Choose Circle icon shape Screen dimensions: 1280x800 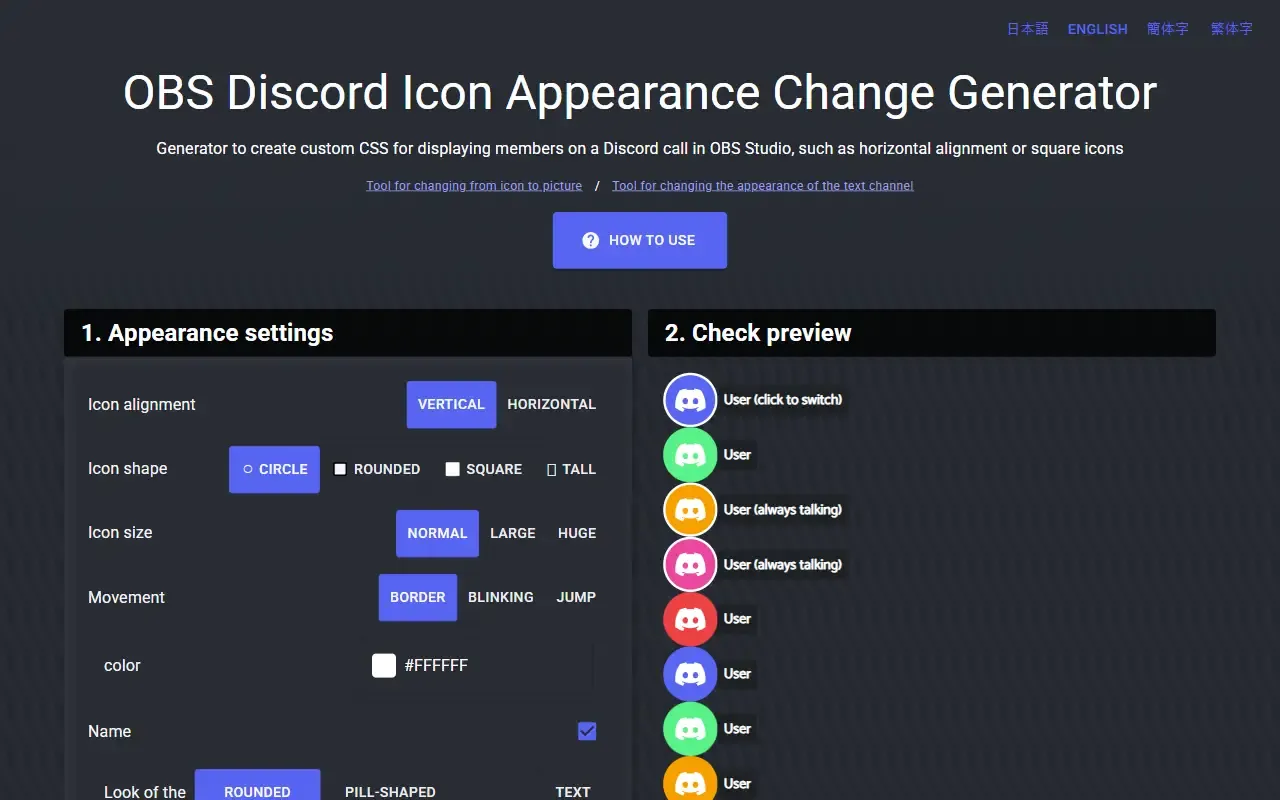(274, 469)
